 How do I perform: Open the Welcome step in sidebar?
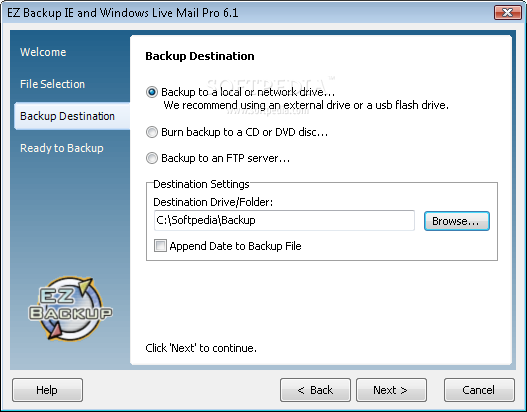pos(43,52)
